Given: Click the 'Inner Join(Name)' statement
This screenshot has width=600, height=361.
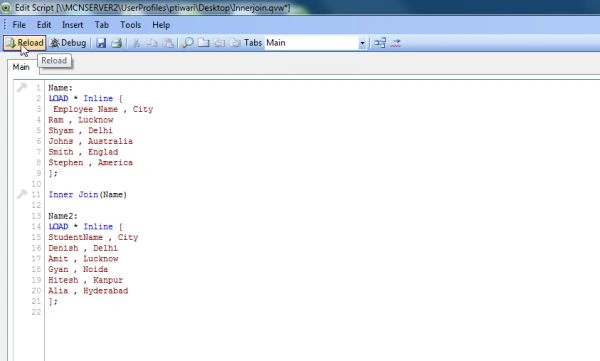Looking at the screenshot, I should coord(88,194).
